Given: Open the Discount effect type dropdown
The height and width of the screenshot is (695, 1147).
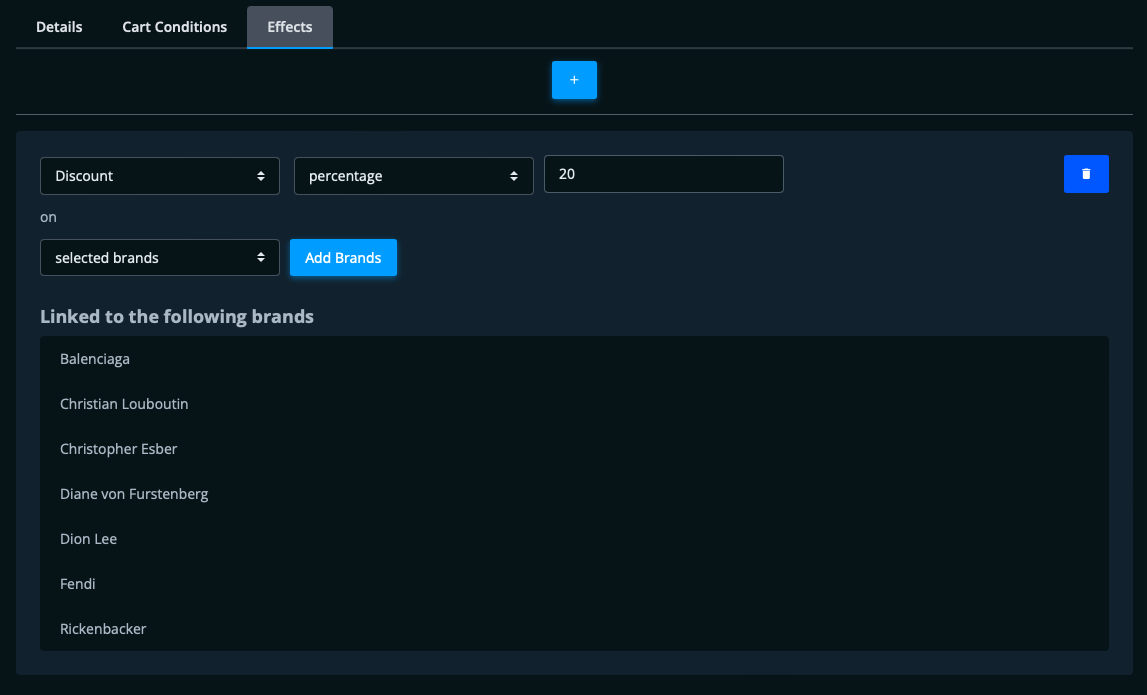Looking at the screenshot, I should [159, 176].
